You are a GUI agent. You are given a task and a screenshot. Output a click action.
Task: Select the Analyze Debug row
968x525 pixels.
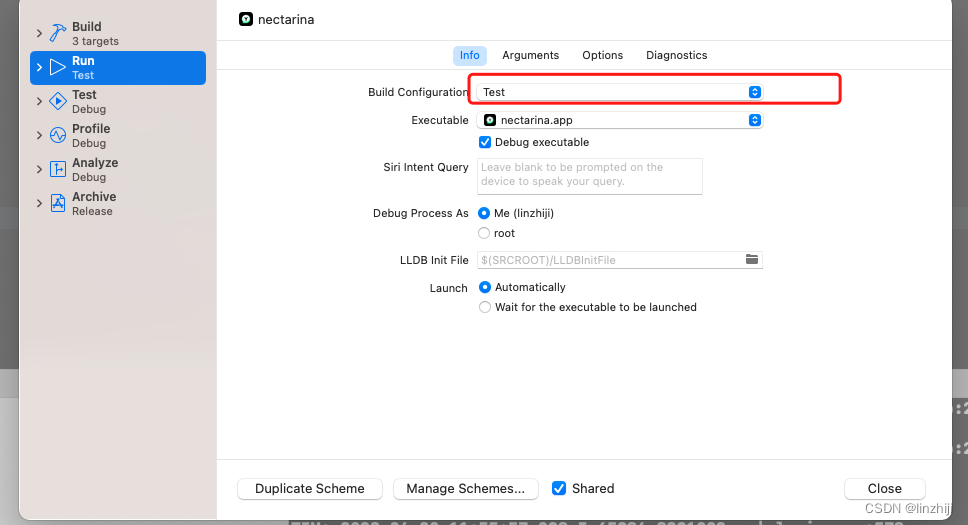coord(118,169)
